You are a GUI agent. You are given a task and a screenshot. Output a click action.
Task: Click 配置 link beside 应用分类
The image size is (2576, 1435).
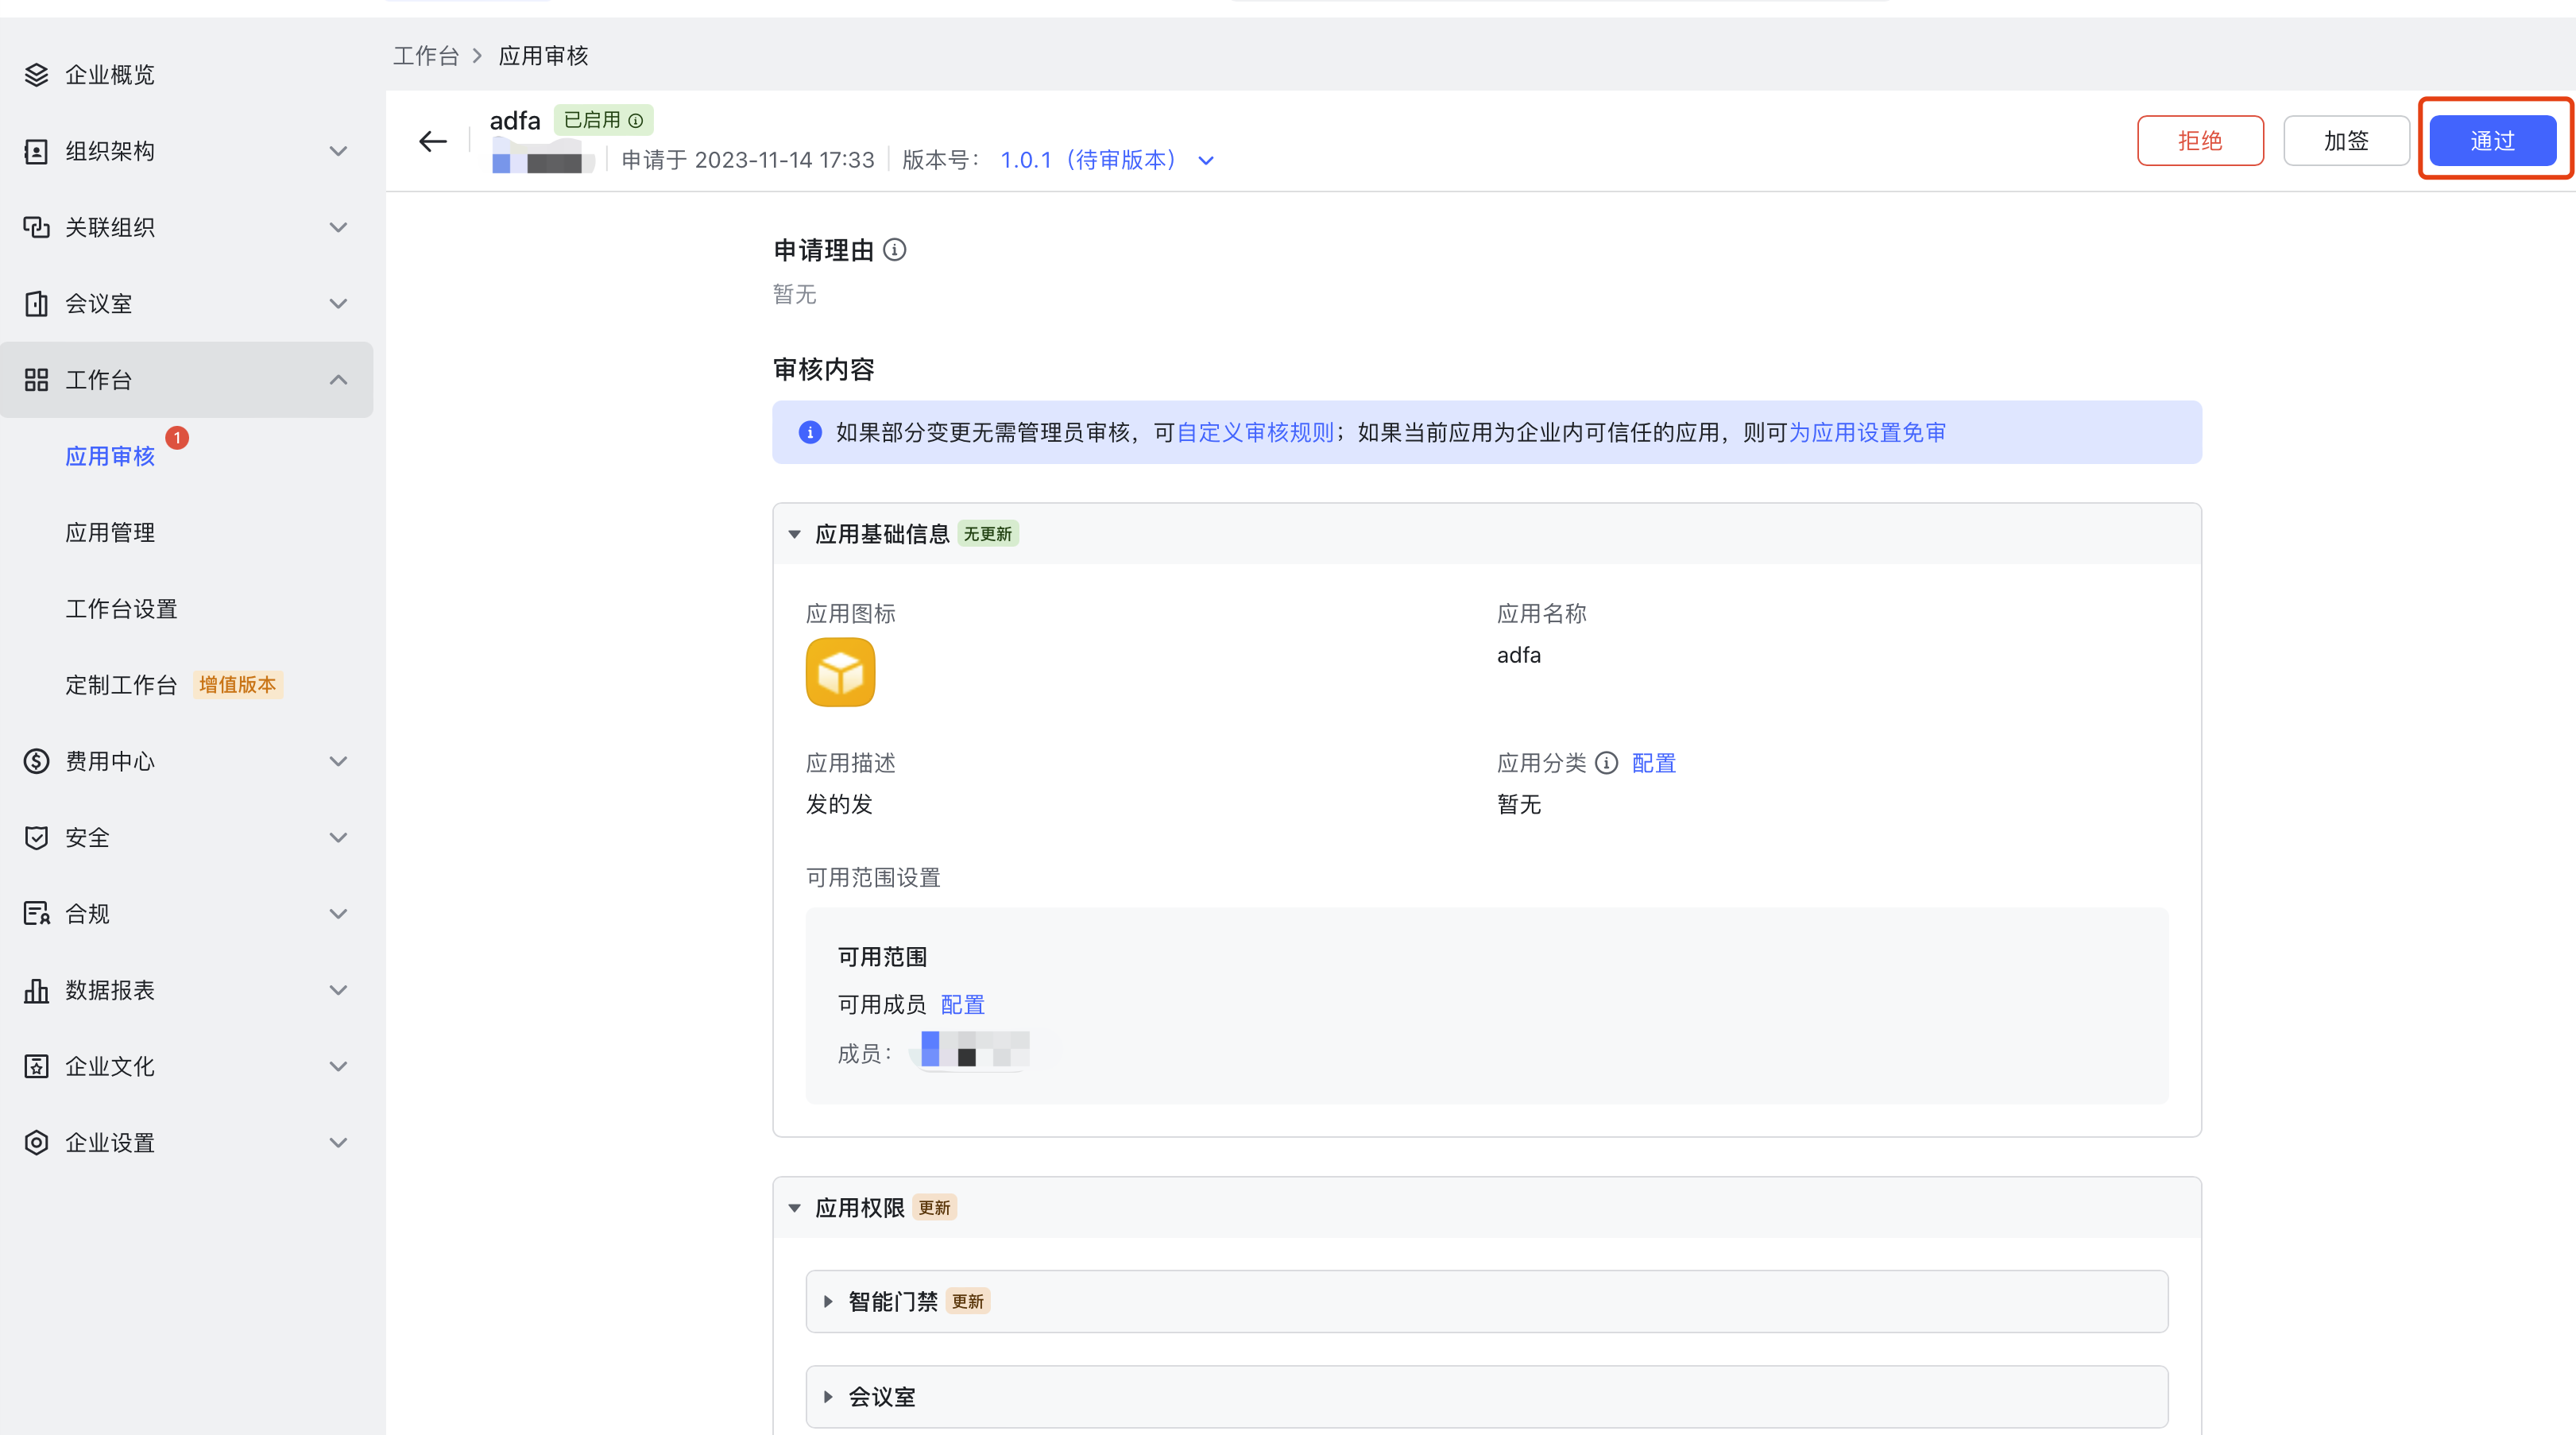tap(1653, 763)
